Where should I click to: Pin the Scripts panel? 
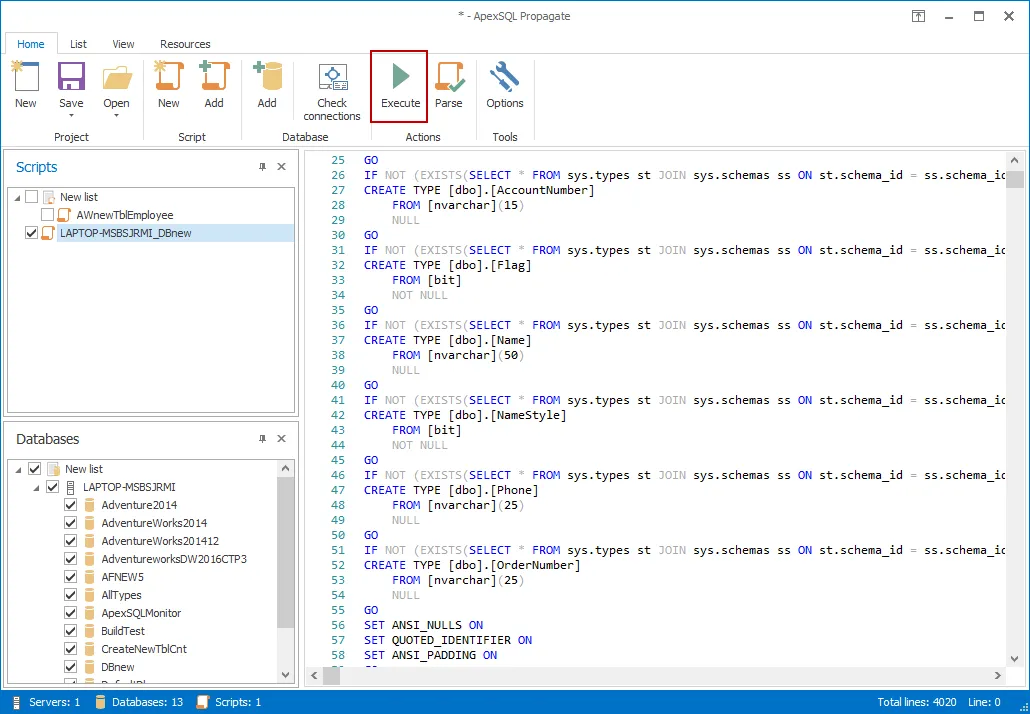pos(262,167)
